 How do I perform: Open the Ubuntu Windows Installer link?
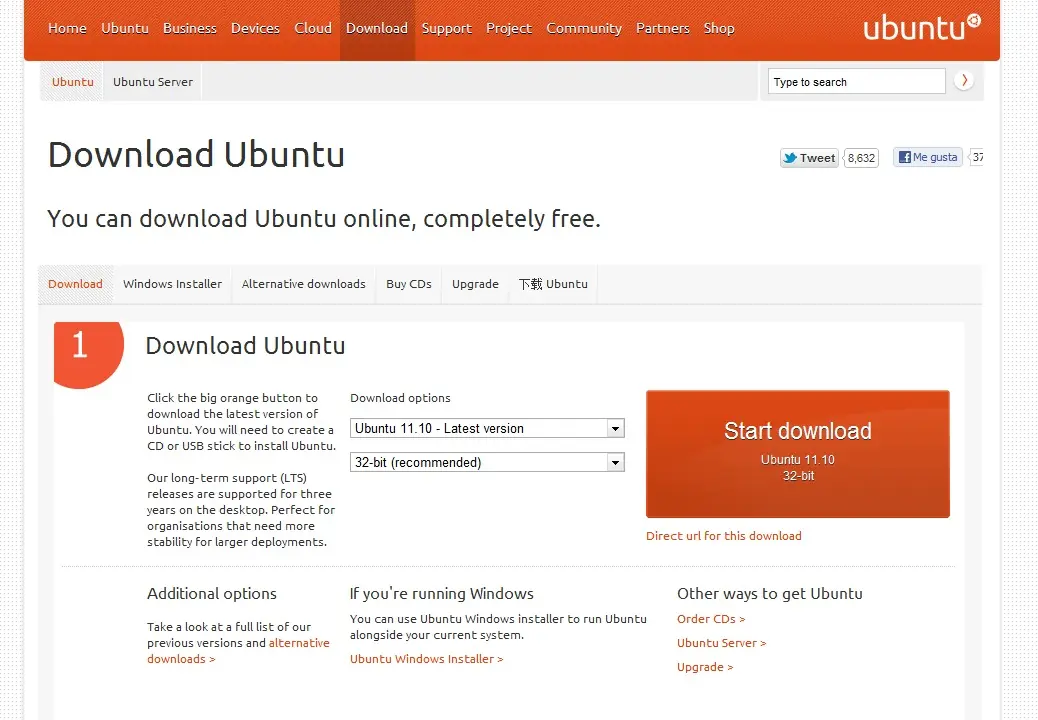click(426, 659)
